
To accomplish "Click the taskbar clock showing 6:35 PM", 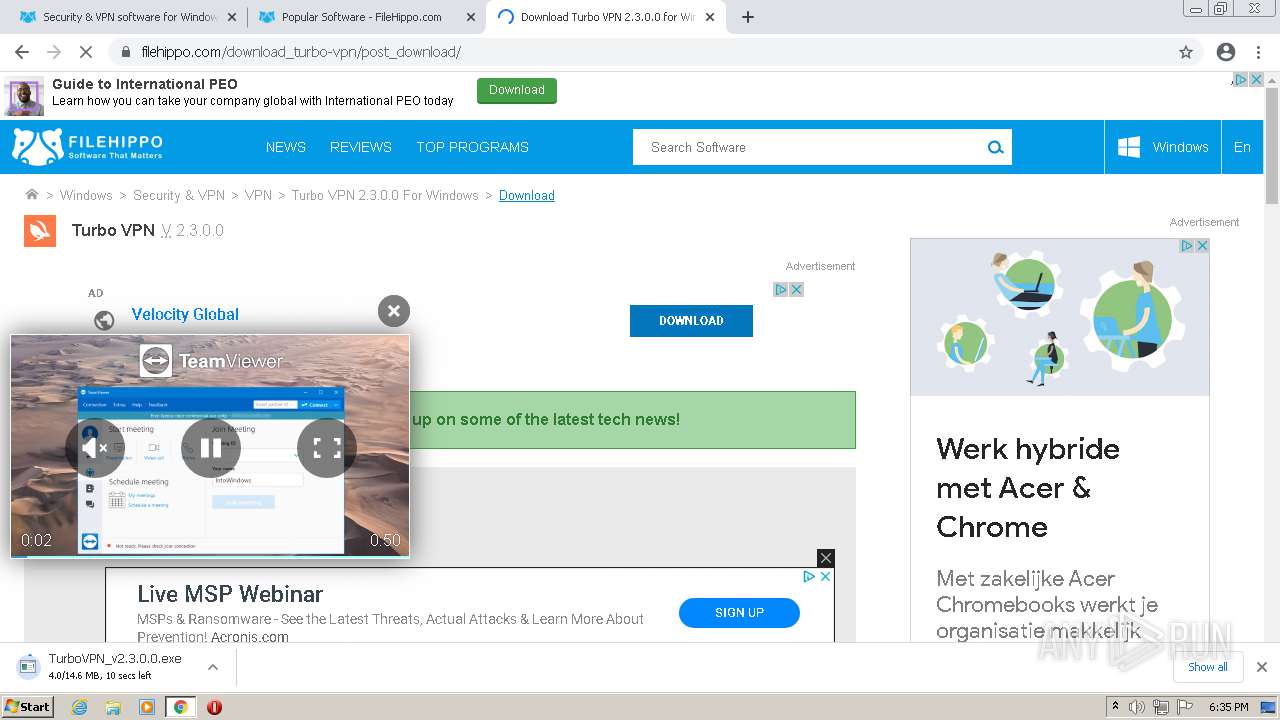I will (x=1228, y=707).
